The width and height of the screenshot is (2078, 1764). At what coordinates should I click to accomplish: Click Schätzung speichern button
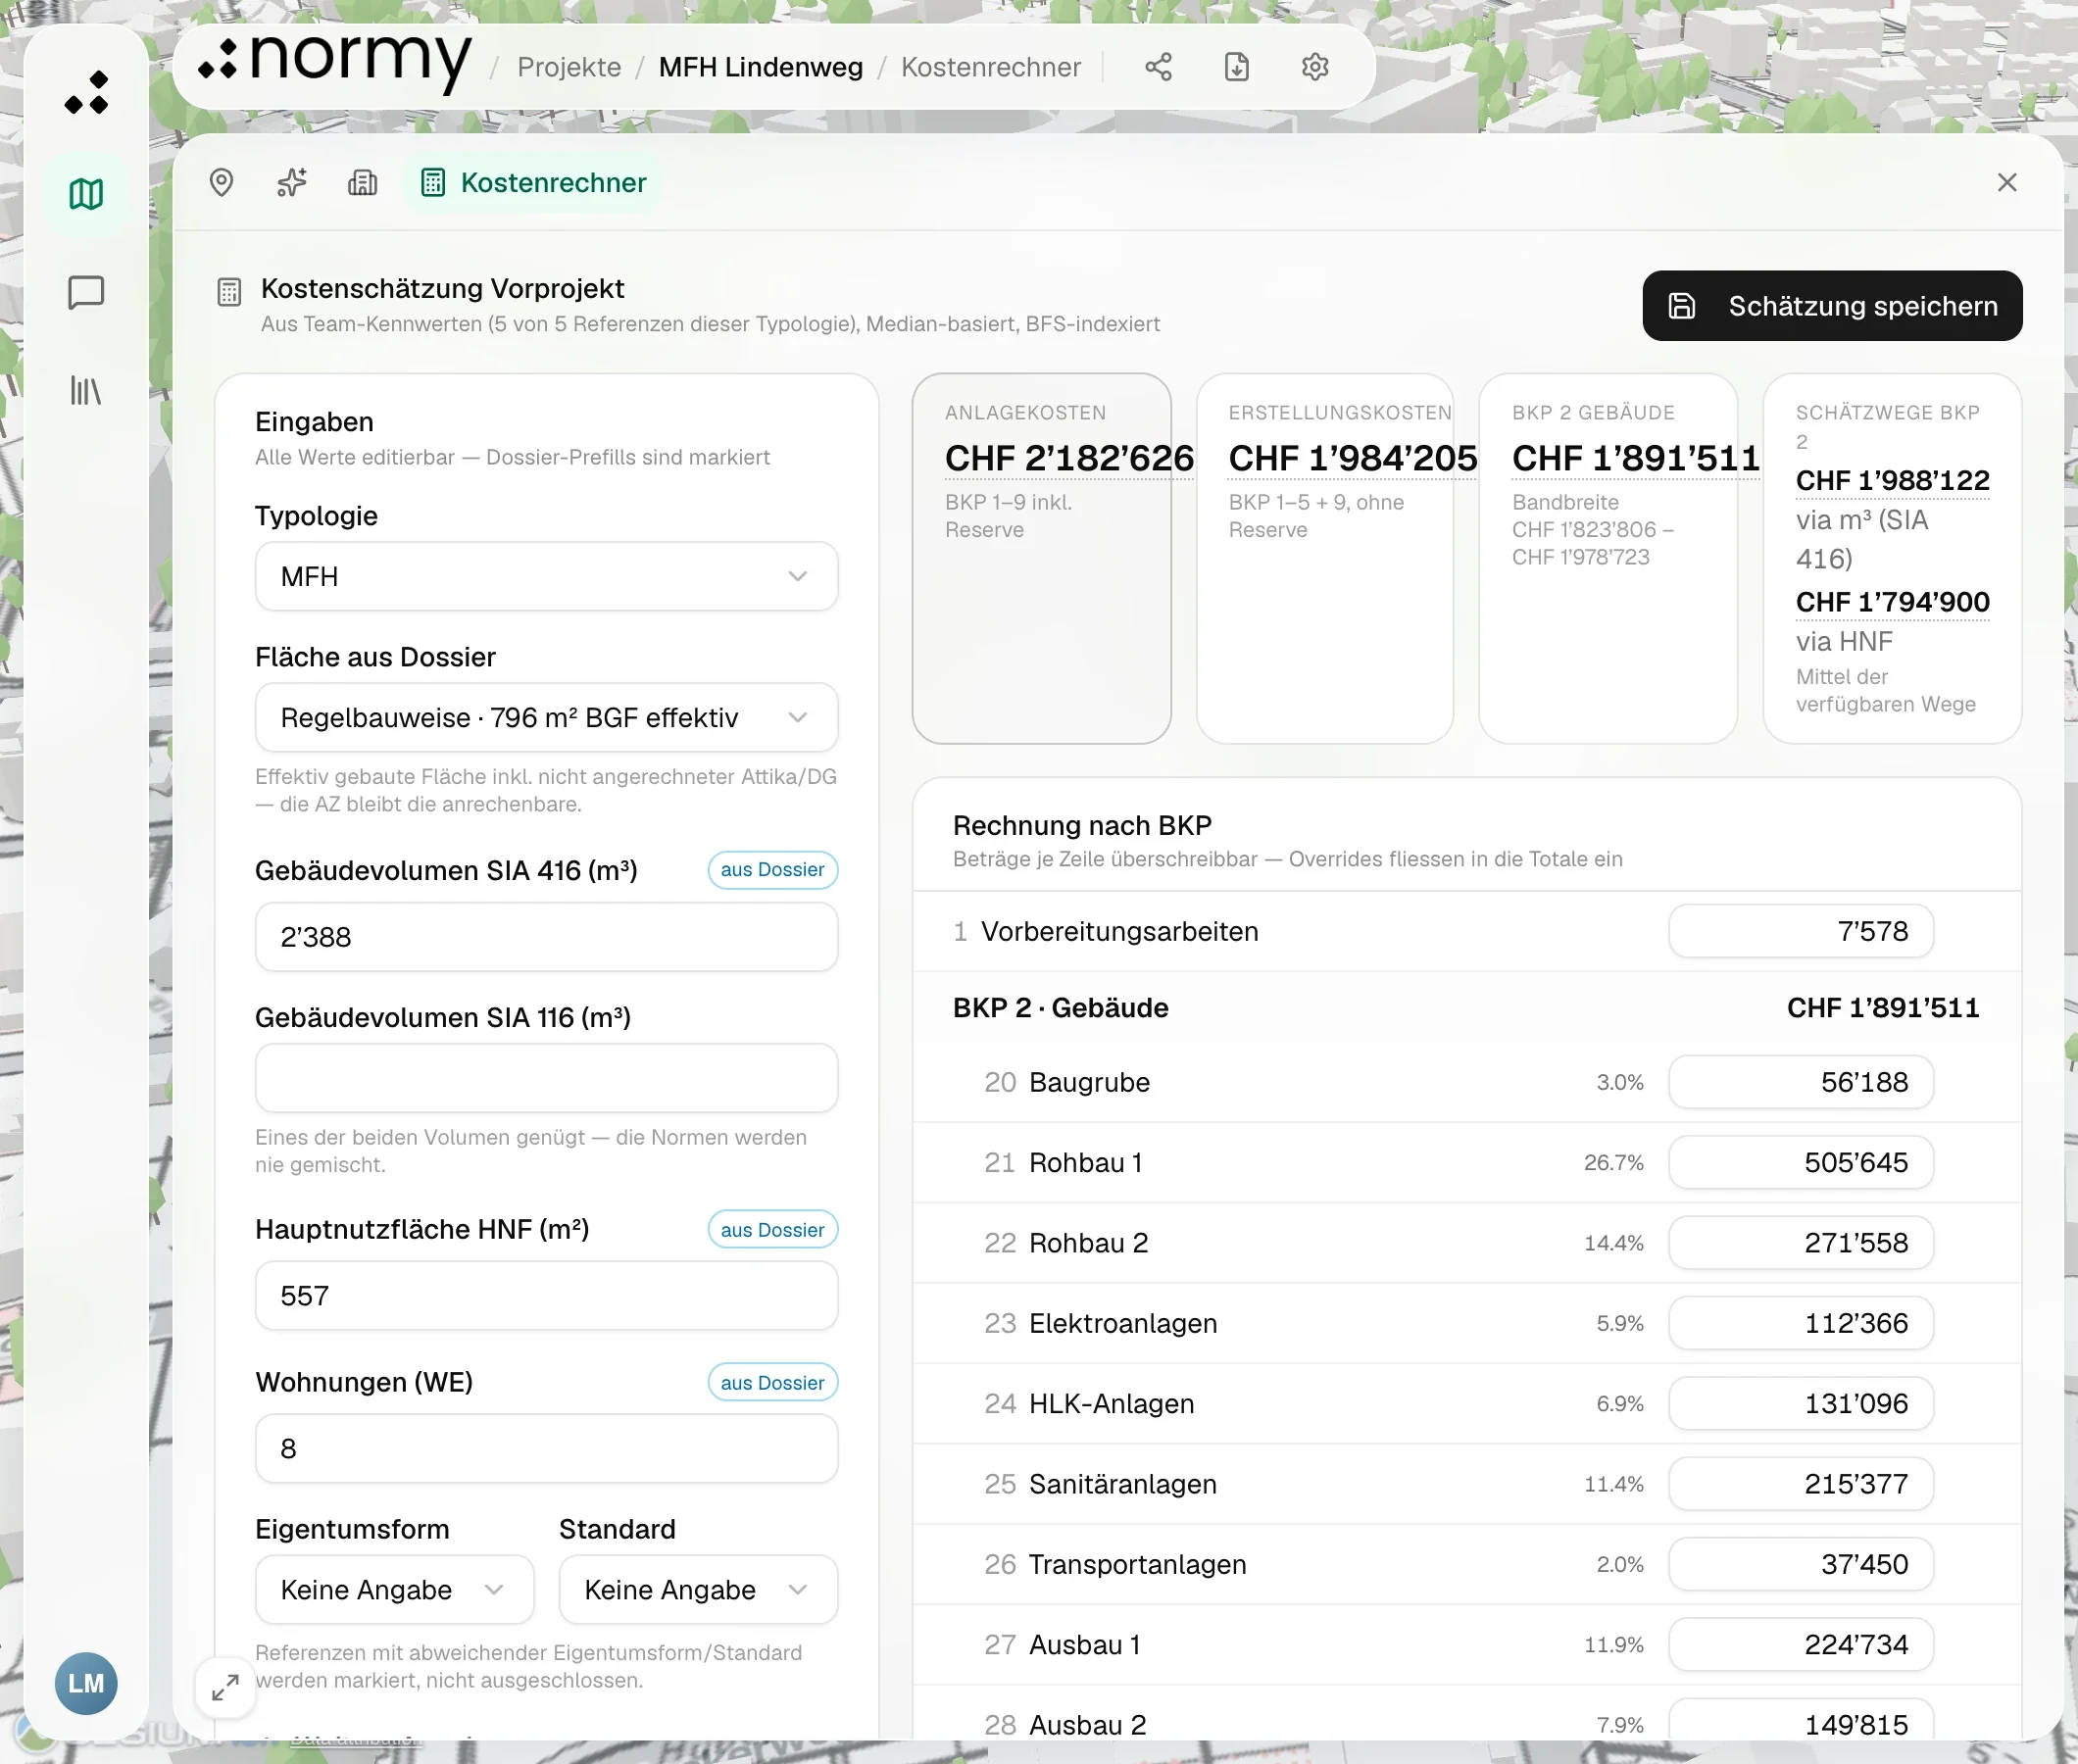(x=1832, y=306)
